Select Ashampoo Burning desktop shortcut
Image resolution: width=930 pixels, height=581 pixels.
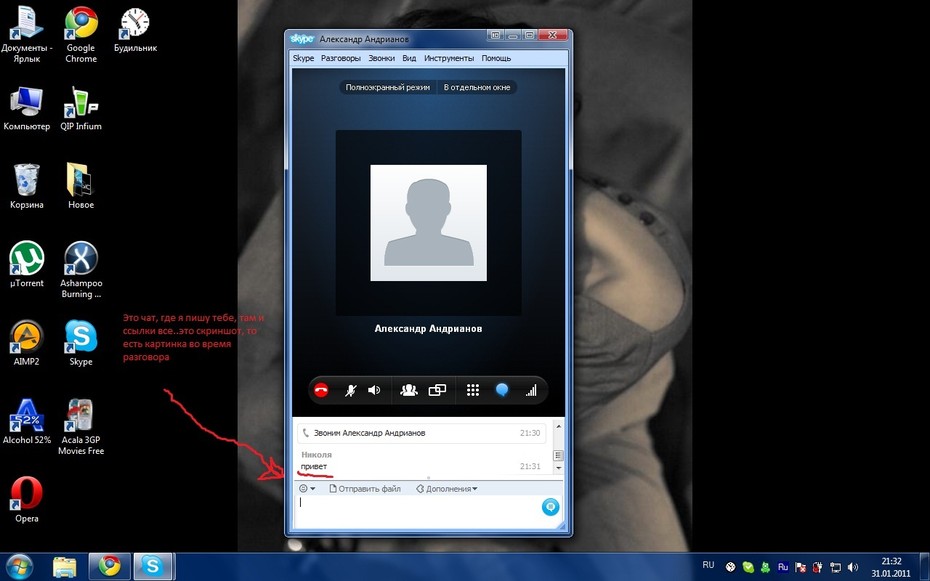(x=81, y=270)
